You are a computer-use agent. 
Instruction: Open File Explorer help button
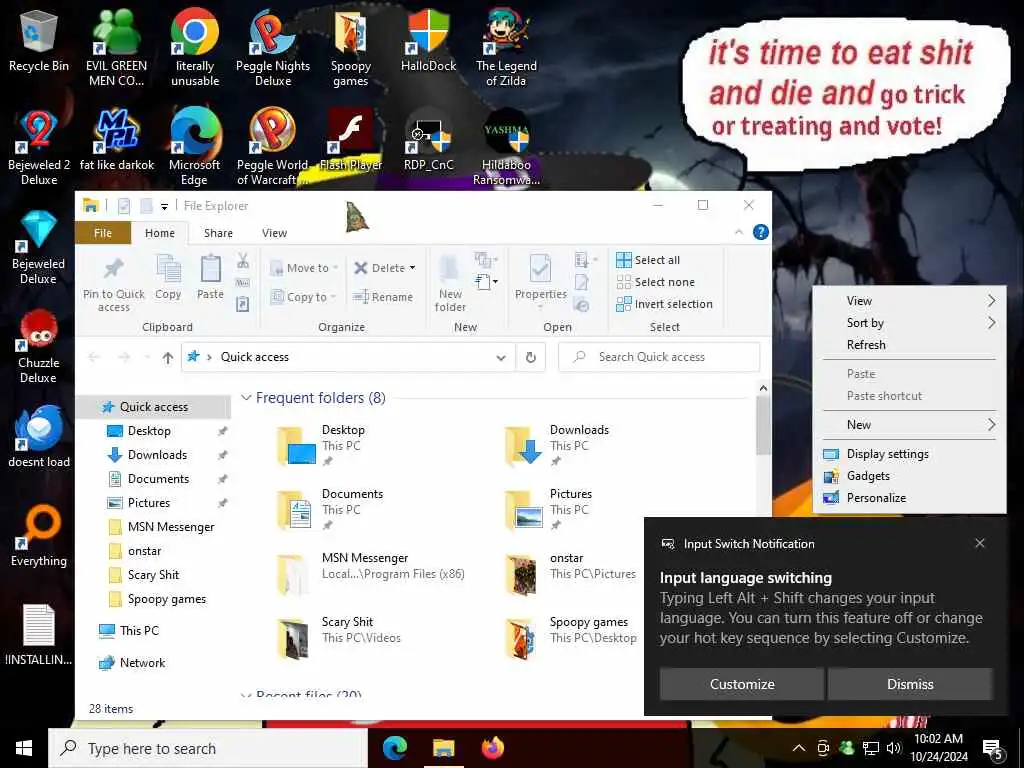click(x=760, y=232)
